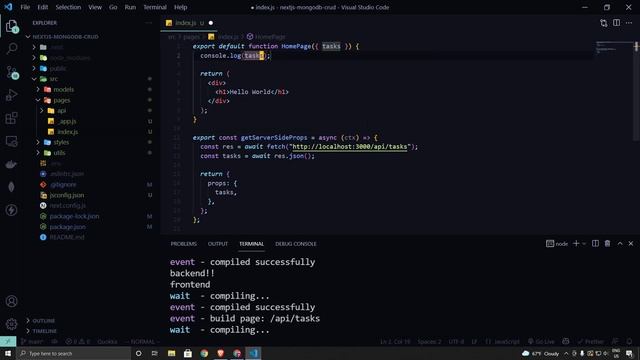Open the Run and Debug view
Screen dimensions: 640x360
[x=11, y=95]
